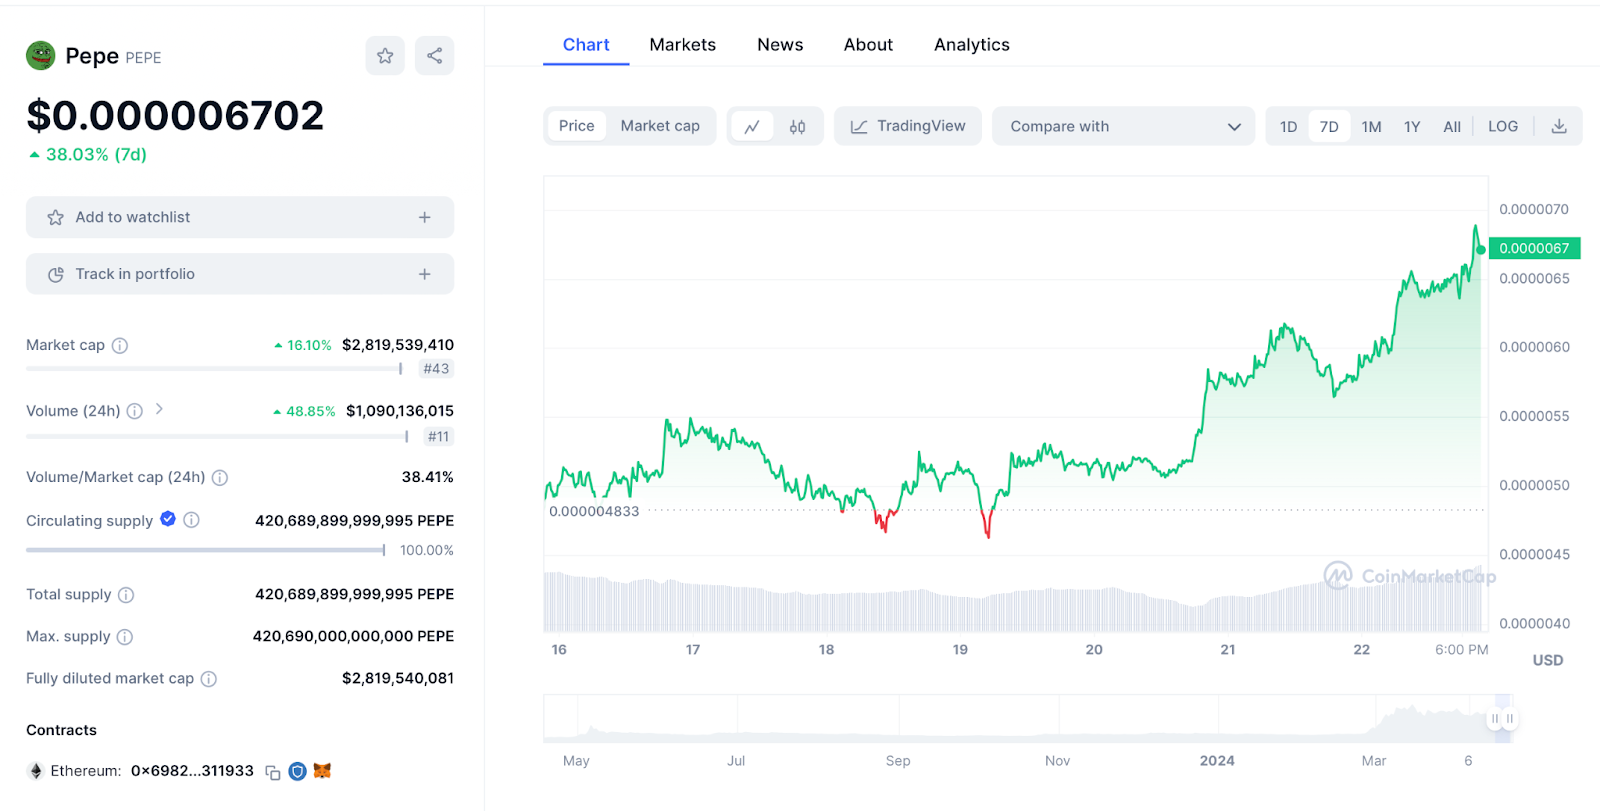Open the Markets tab
This screenshot has width=1600, height=811.
683,45
